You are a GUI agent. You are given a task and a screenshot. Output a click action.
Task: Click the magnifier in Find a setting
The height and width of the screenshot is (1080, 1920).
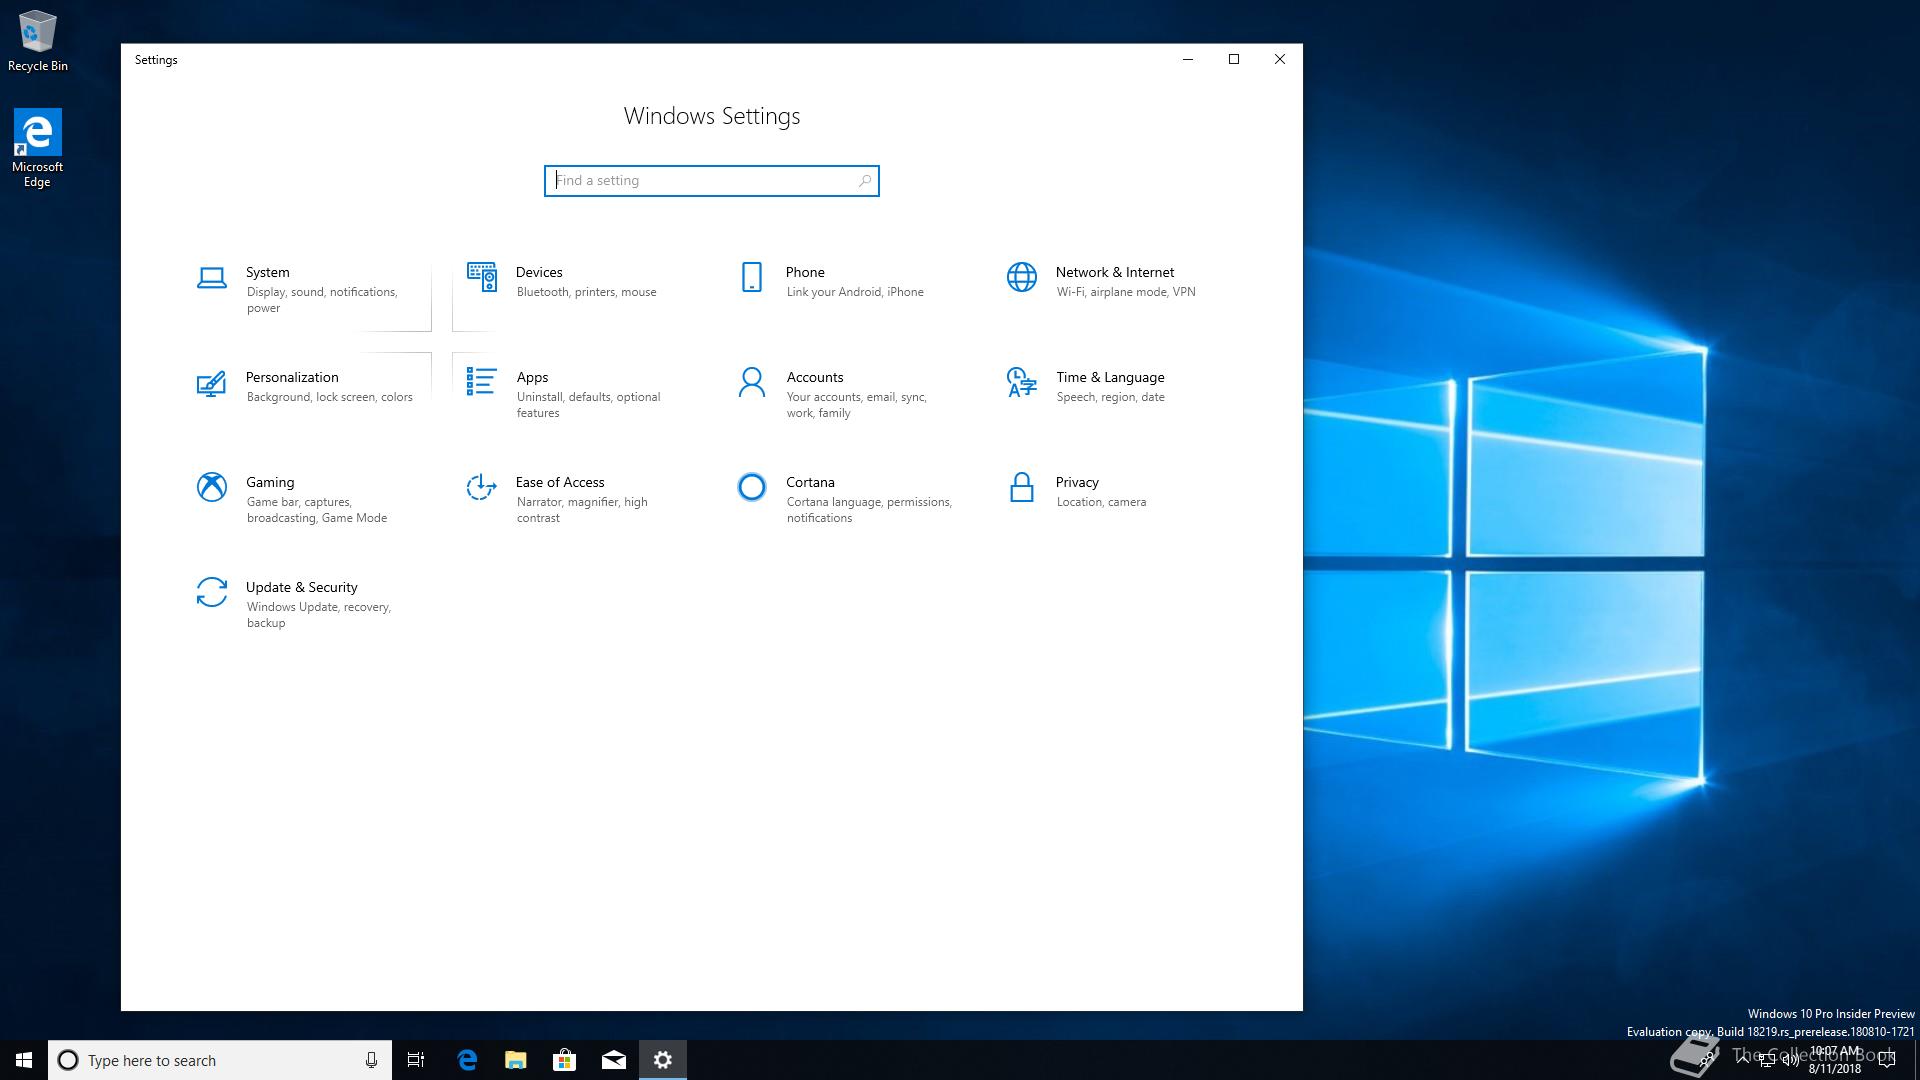(x=864, y=181)
